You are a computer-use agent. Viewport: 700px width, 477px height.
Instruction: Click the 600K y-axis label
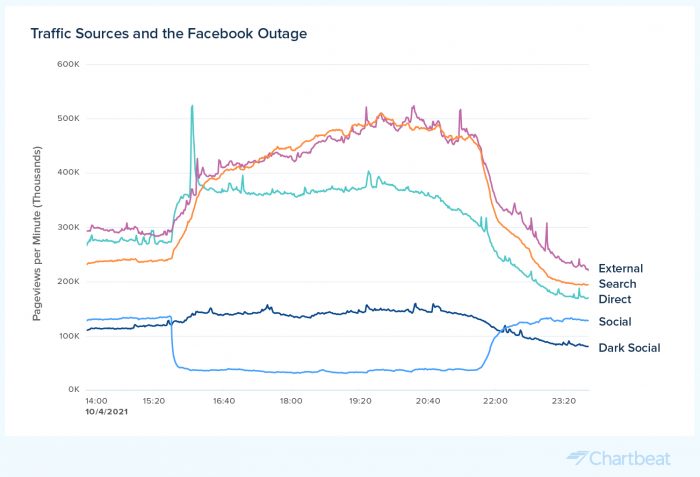click(x=68, y=64)
